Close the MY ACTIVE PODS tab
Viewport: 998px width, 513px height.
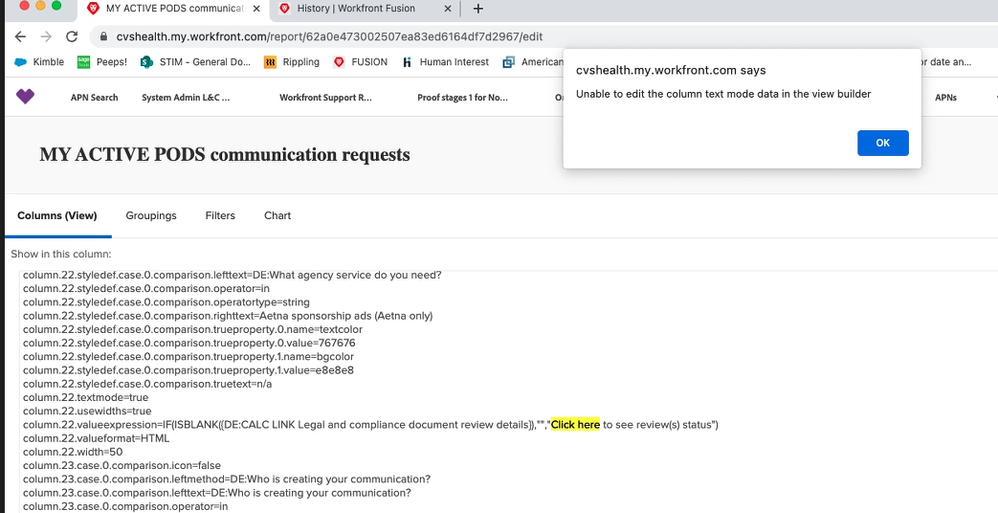click(x=256, y=8)
